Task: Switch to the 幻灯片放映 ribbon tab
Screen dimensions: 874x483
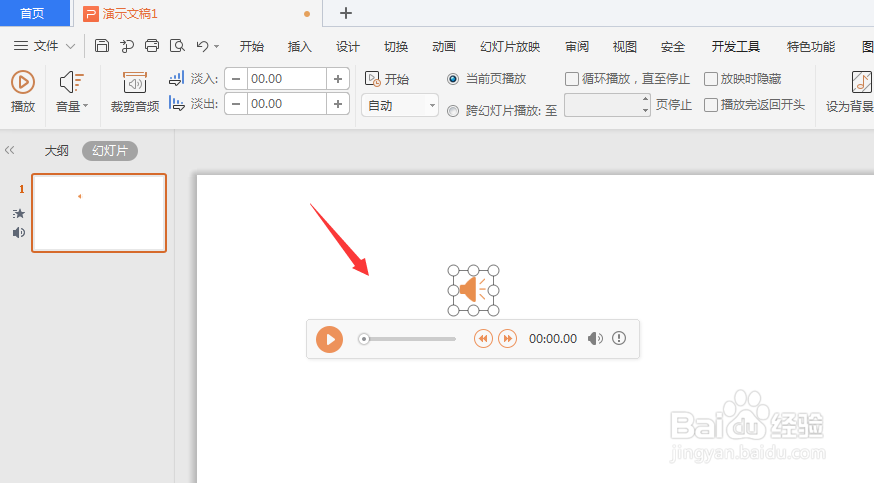Action: coord(510,46)
